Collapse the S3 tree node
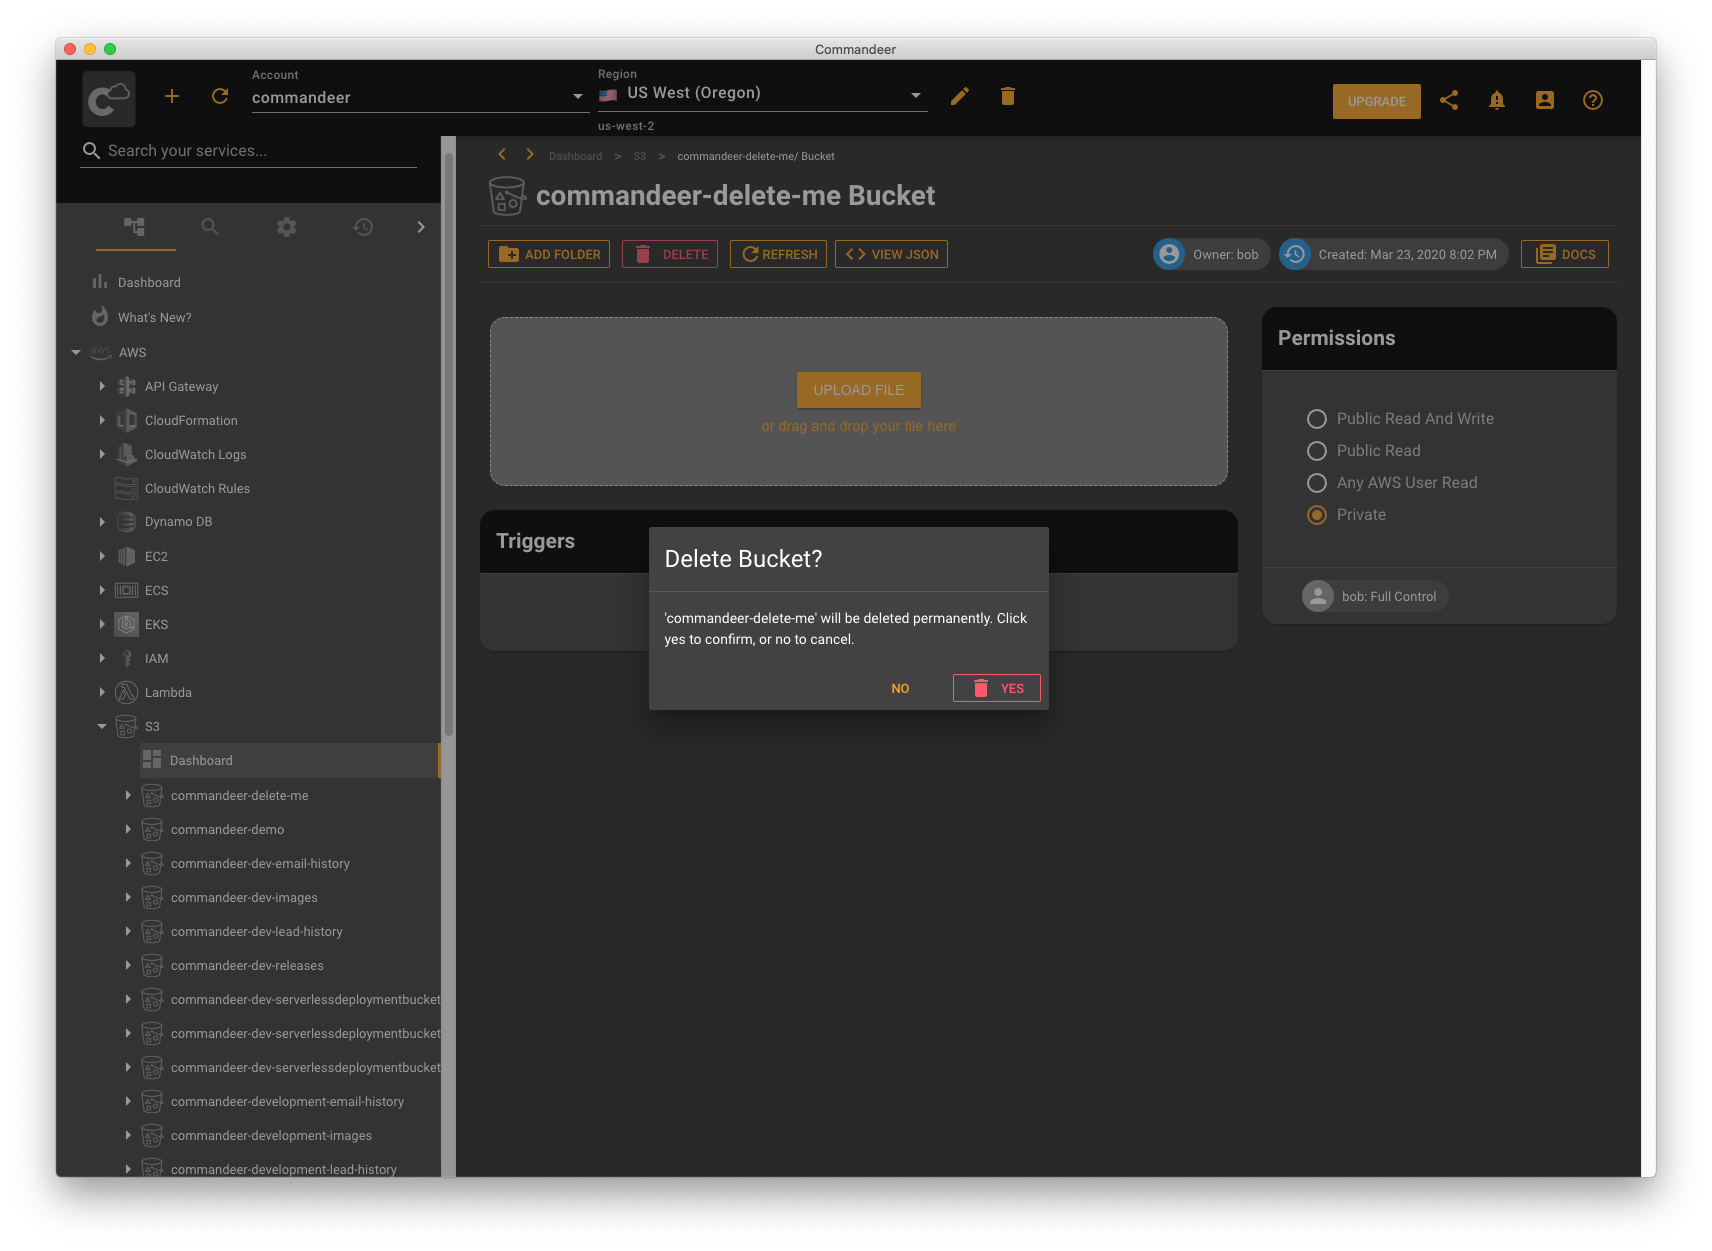1712x1251 pixels. pos(102,726)
